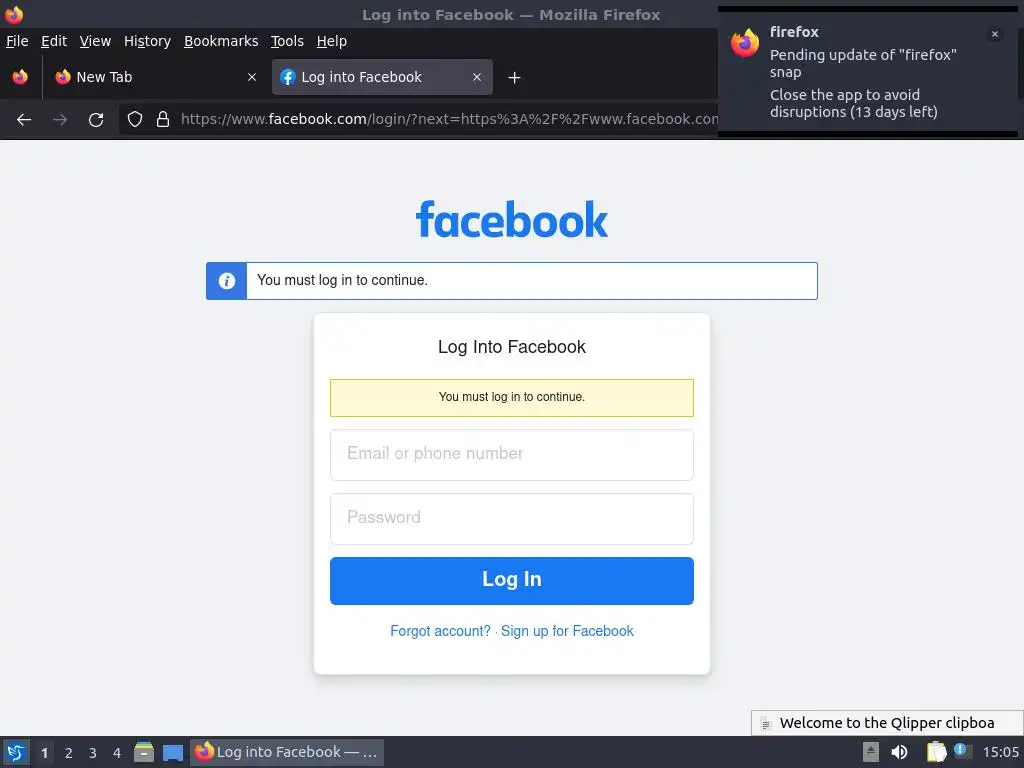
Task: Focus the Password field
Action: 512,519
